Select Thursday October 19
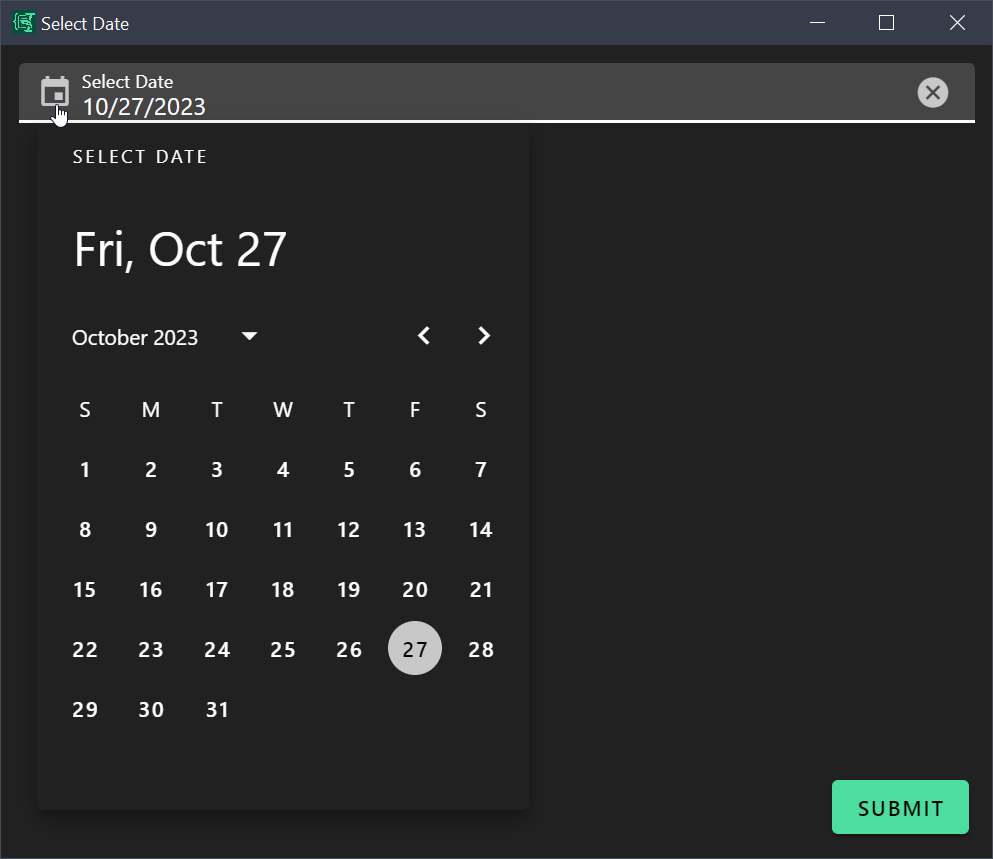Viewport: 993px width, 859px height. (x=349, y=590)
